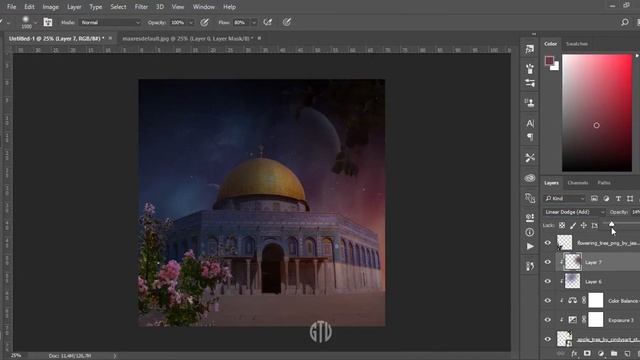Lock transparent pixels icon
The height and width of the screenshot is (360, 640).
pyautogui.click(x=562, y=225)
